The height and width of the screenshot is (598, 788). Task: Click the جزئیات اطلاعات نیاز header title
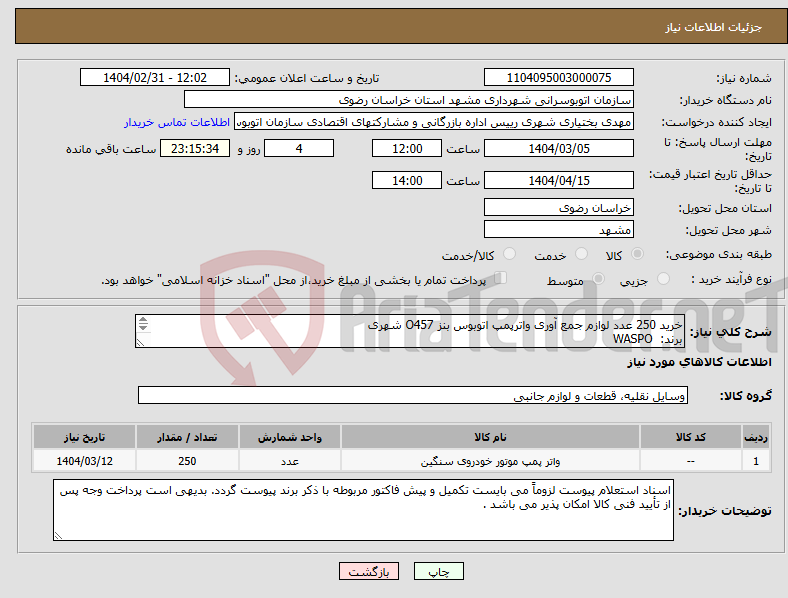(714, 27)
